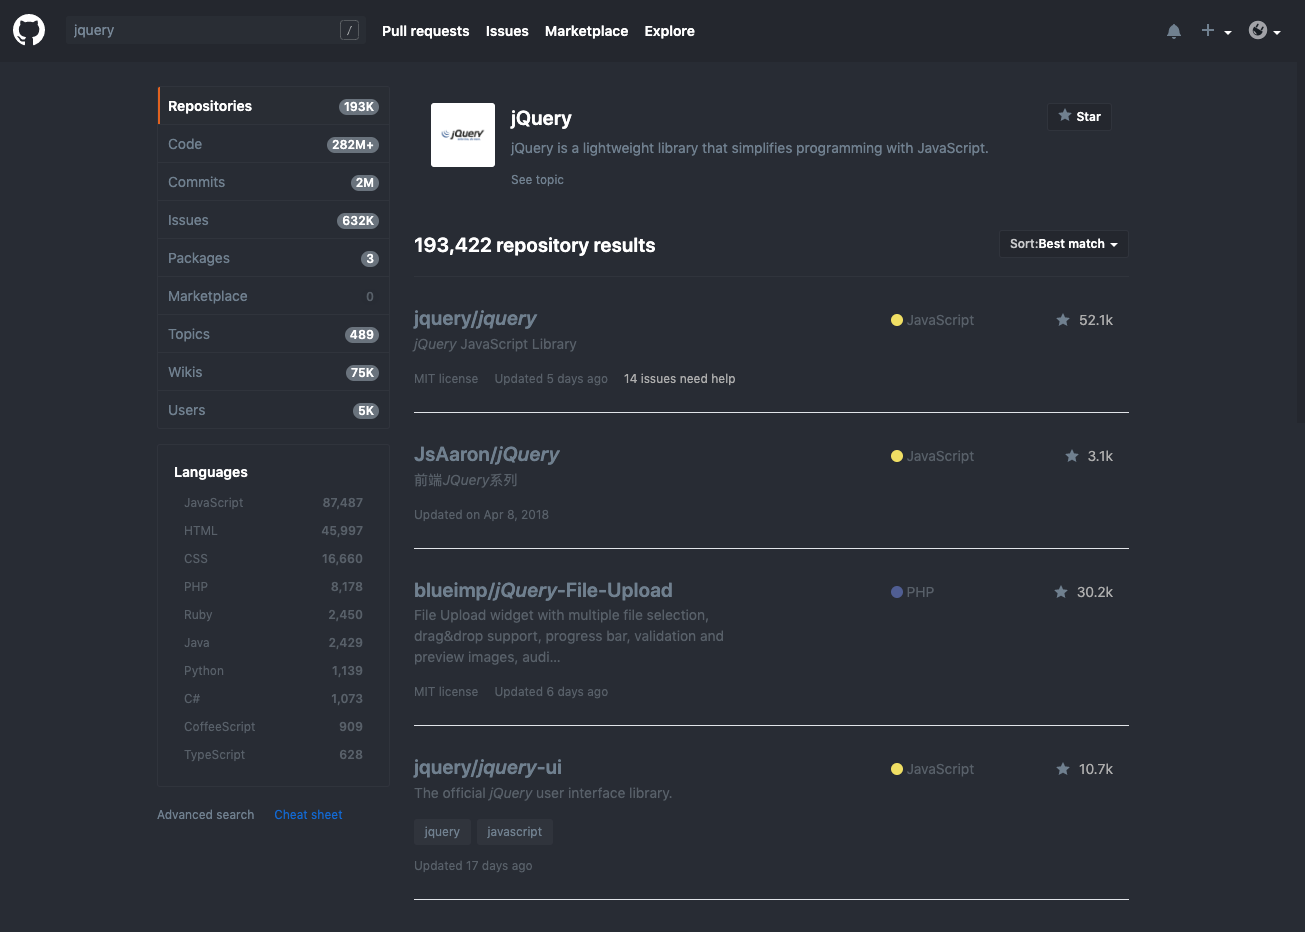Open notifications via the bell icon
1305x932 pixels.
pos(1173,30)
